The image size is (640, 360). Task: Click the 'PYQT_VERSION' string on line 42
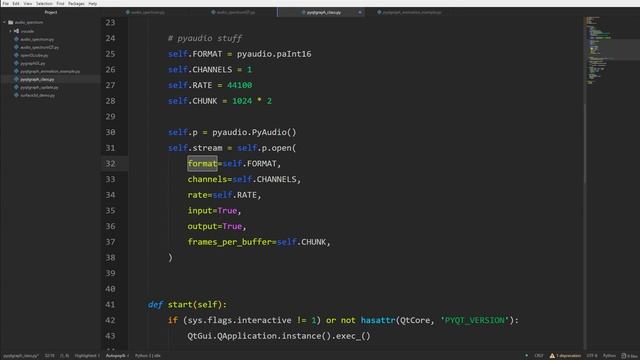[475, 320]
